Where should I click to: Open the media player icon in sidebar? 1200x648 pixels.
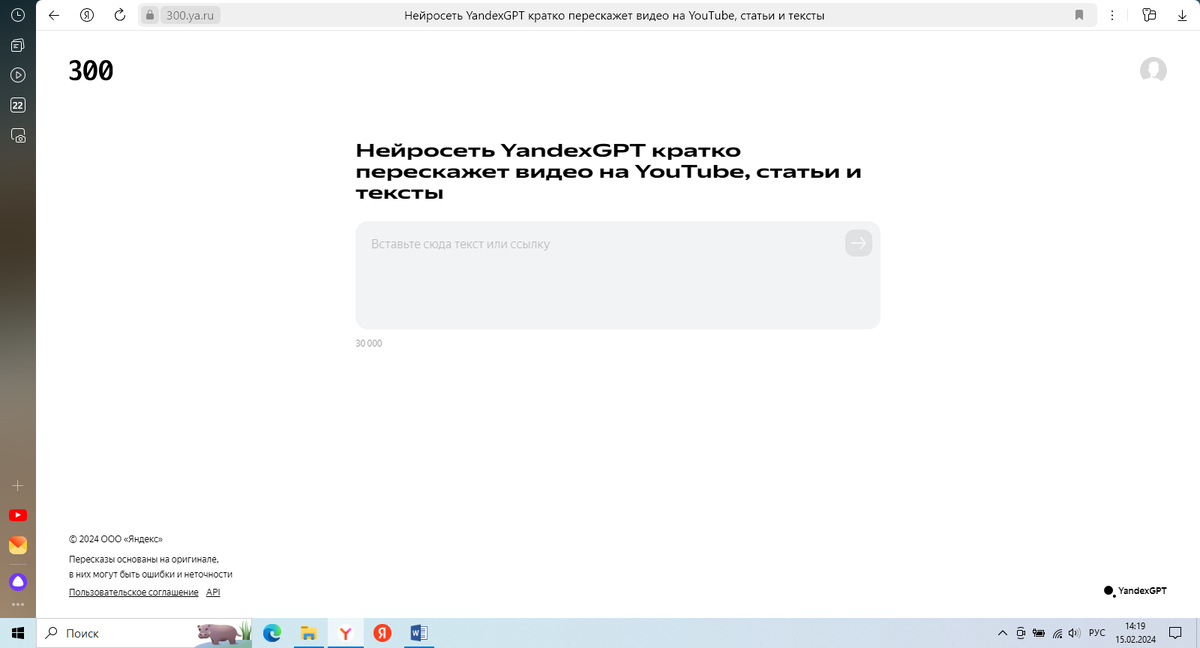pyautogui.click(x=18, y=75)
